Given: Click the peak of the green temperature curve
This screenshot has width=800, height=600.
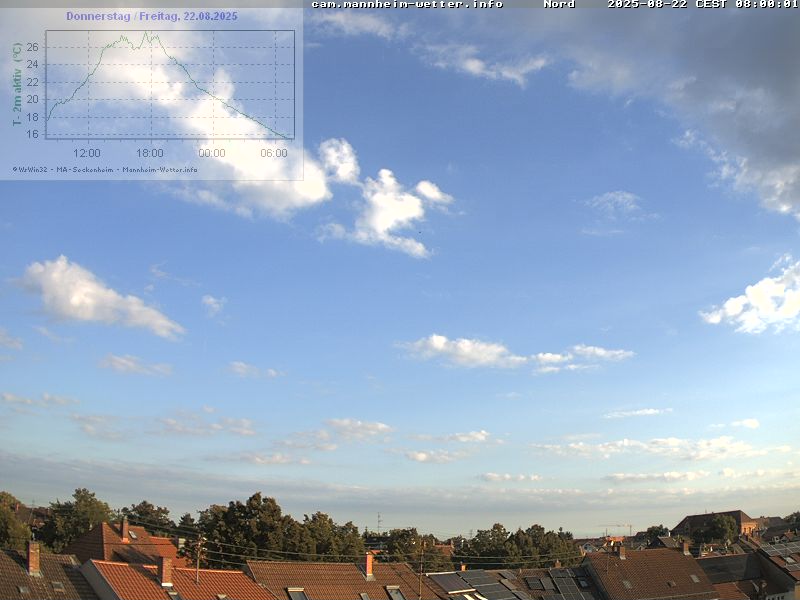Looking at the screenshot, I should point(145,33).
